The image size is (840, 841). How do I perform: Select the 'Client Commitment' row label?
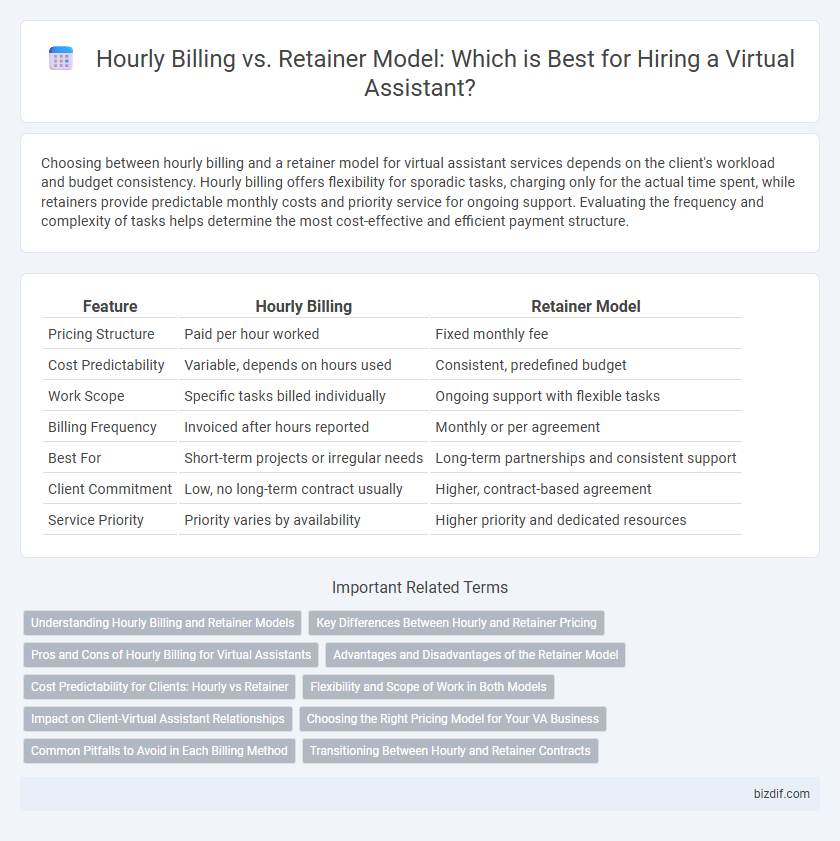pyautogui.click(x=110, y=489)
